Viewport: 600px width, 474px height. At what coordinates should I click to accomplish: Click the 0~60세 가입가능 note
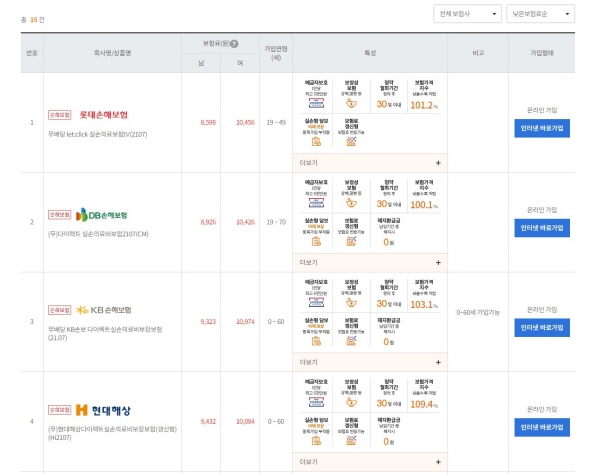(478, 313)
